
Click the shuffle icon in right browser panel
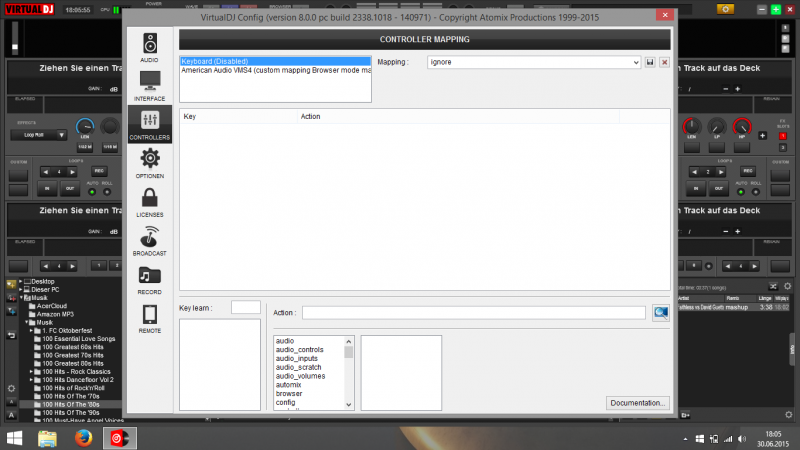pos(773,286)
